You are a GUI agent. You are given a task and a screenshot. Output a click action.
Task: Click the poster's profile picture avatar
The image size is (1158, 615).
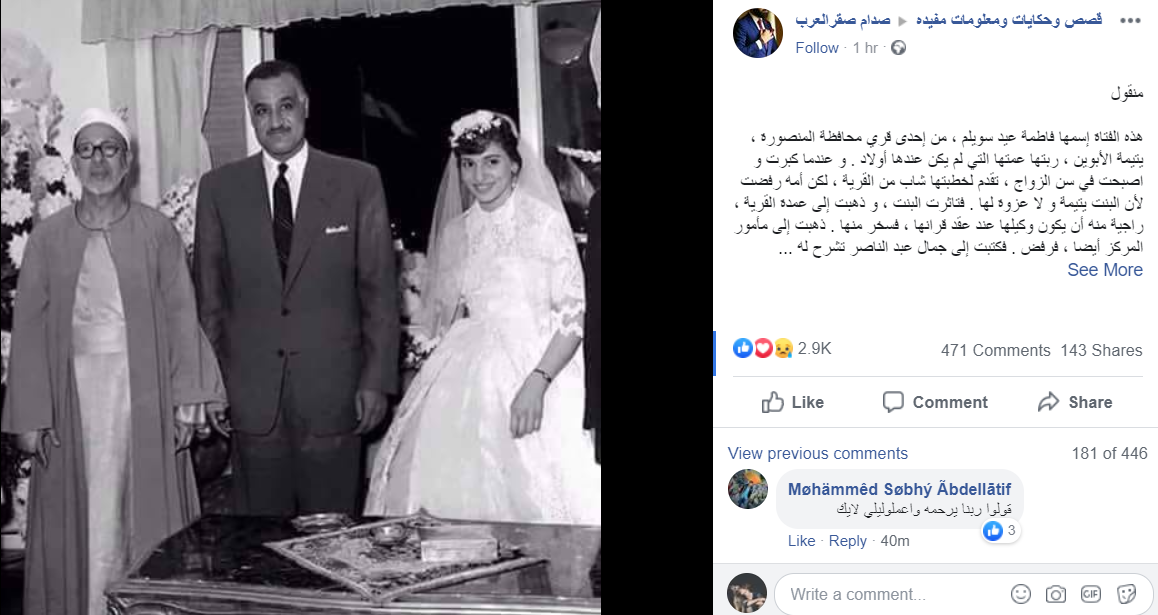pyautogui.click(x=758, y=33)
